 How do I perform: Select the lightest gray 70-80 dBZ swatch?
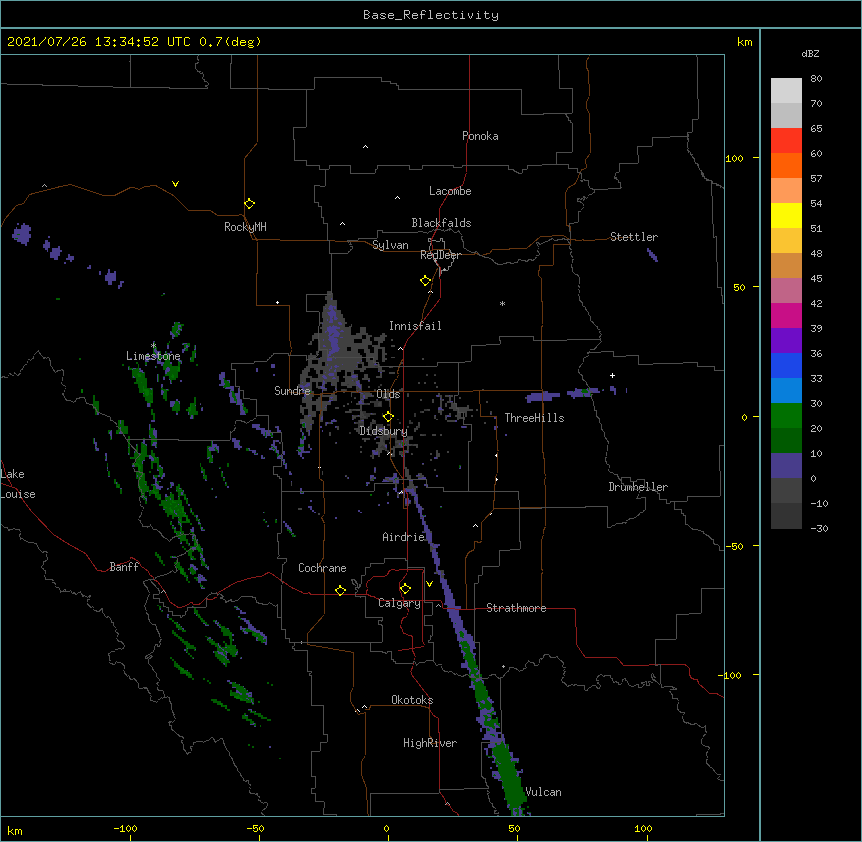point(786,91)
